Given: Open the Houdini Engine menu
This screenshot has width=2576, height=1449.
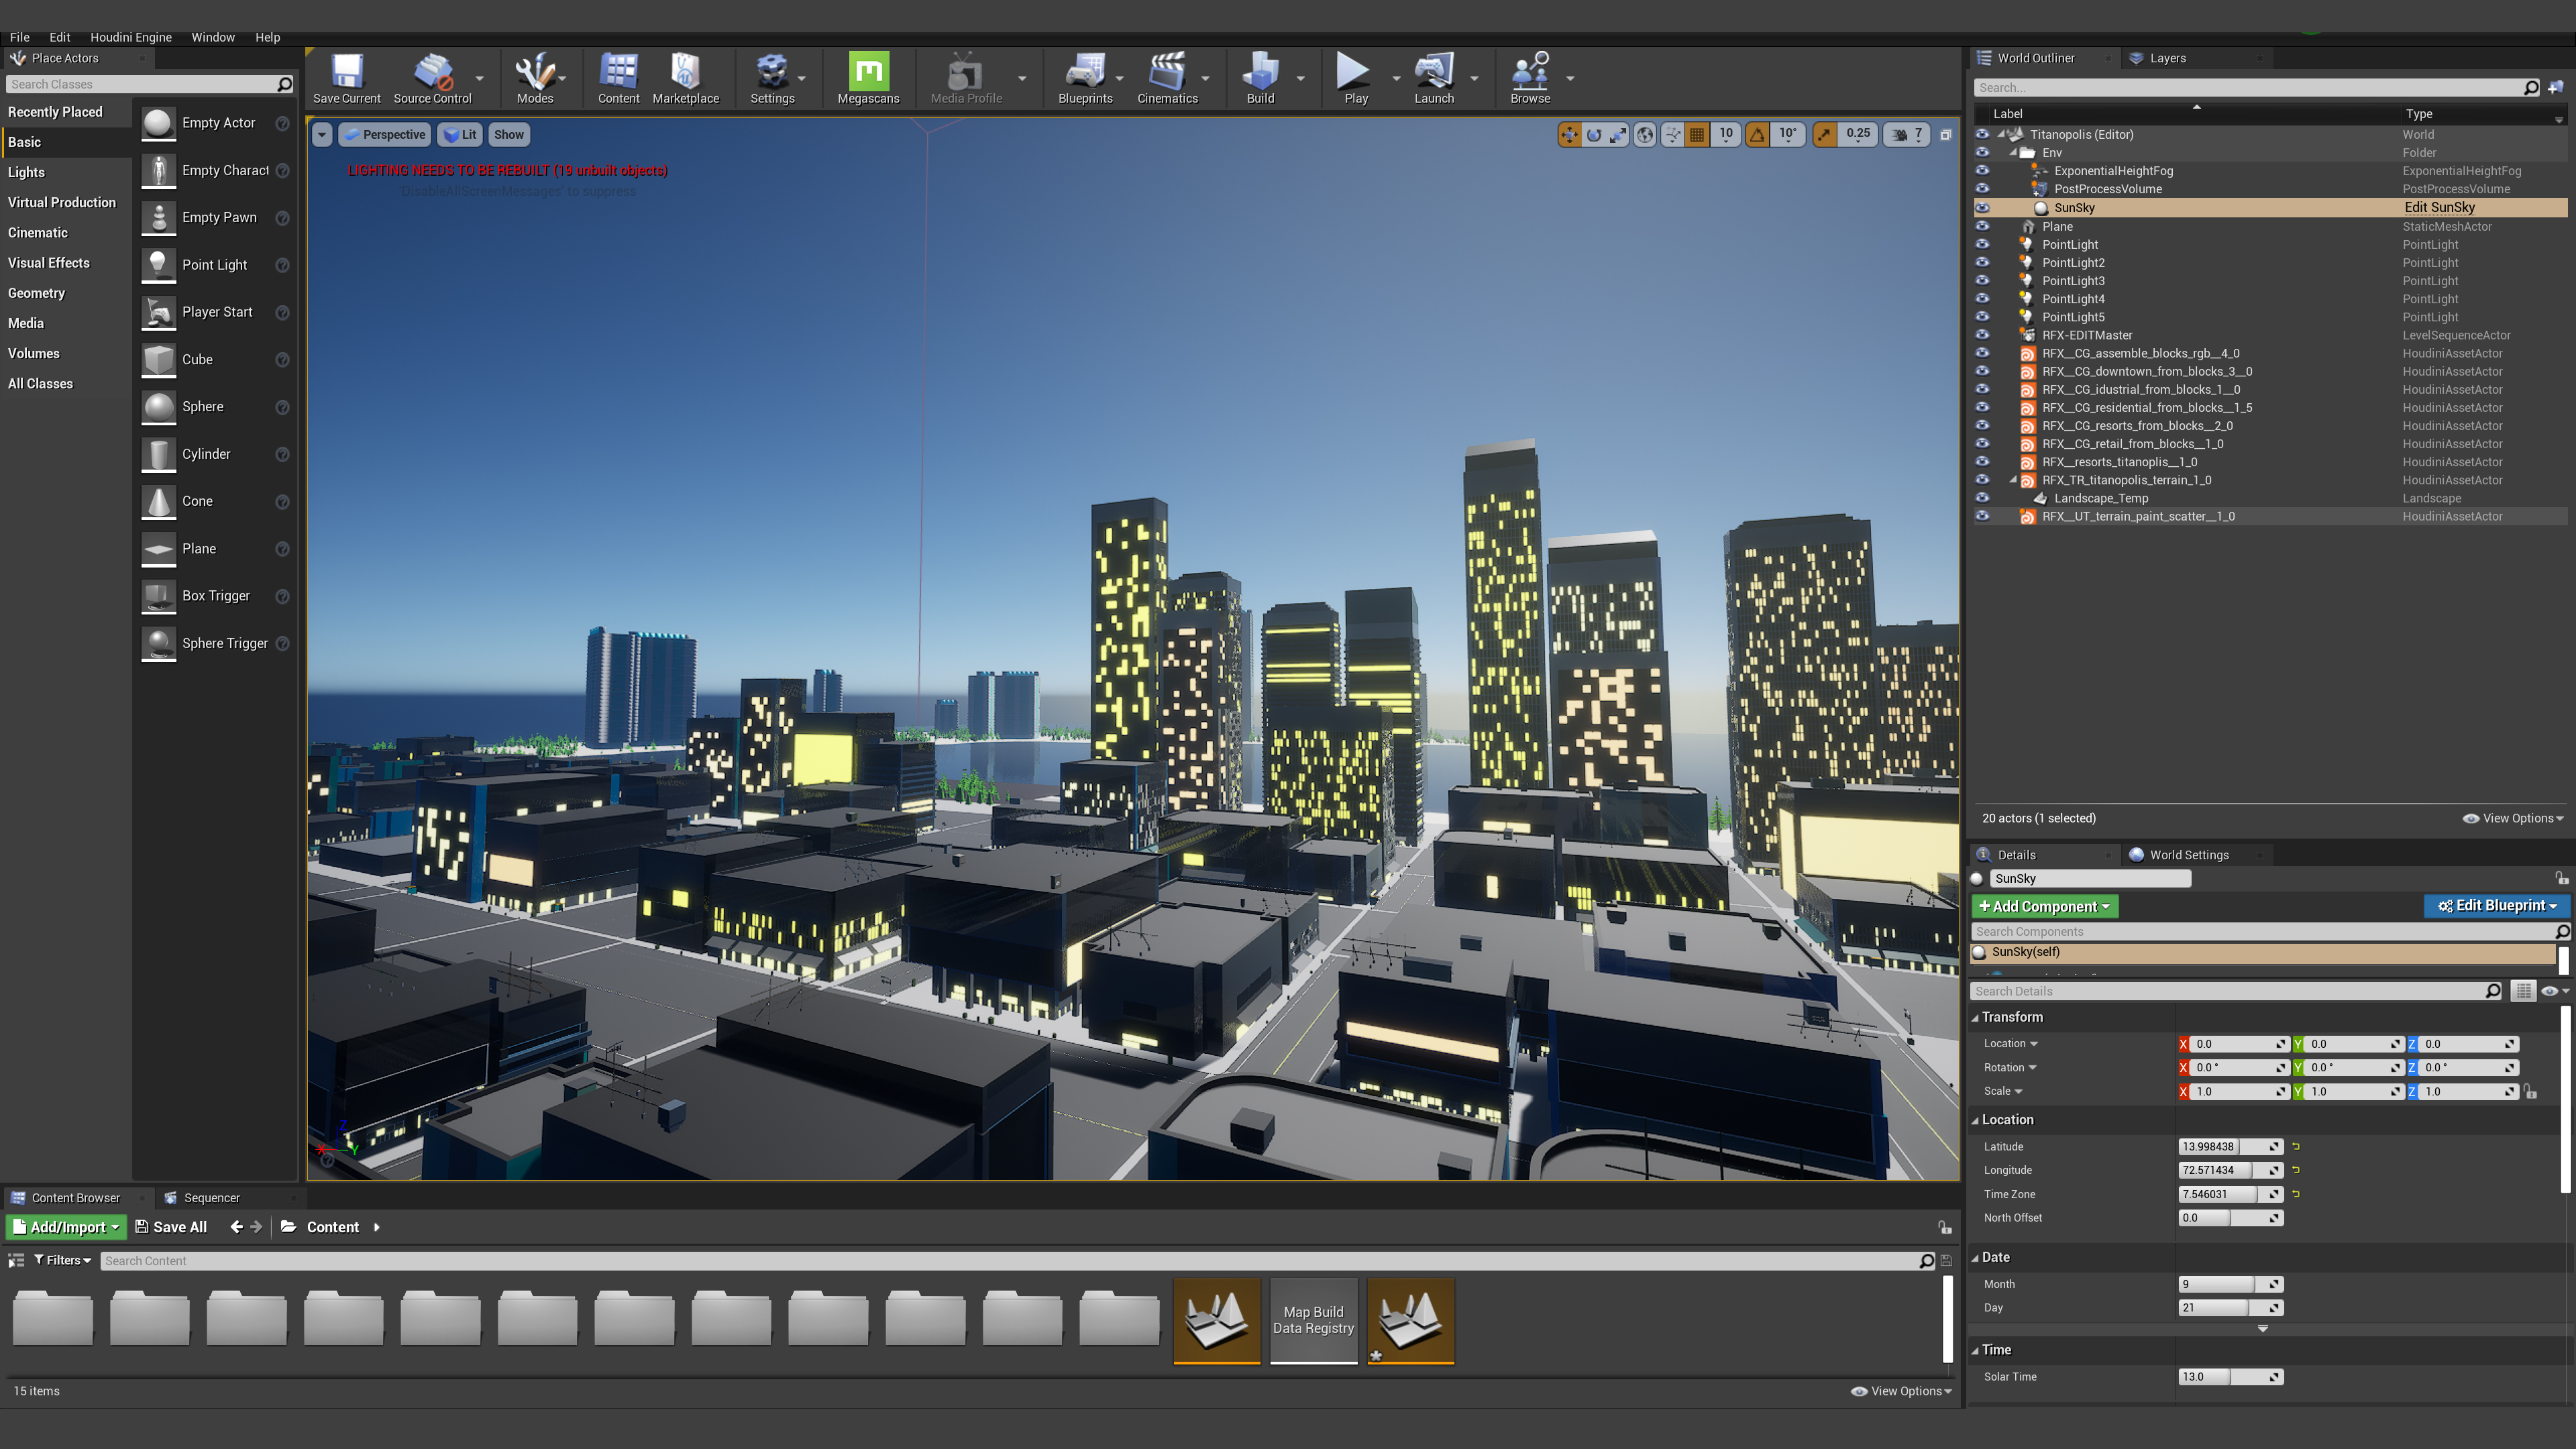Looking at the screenshot, I should [x=131, y=37].
